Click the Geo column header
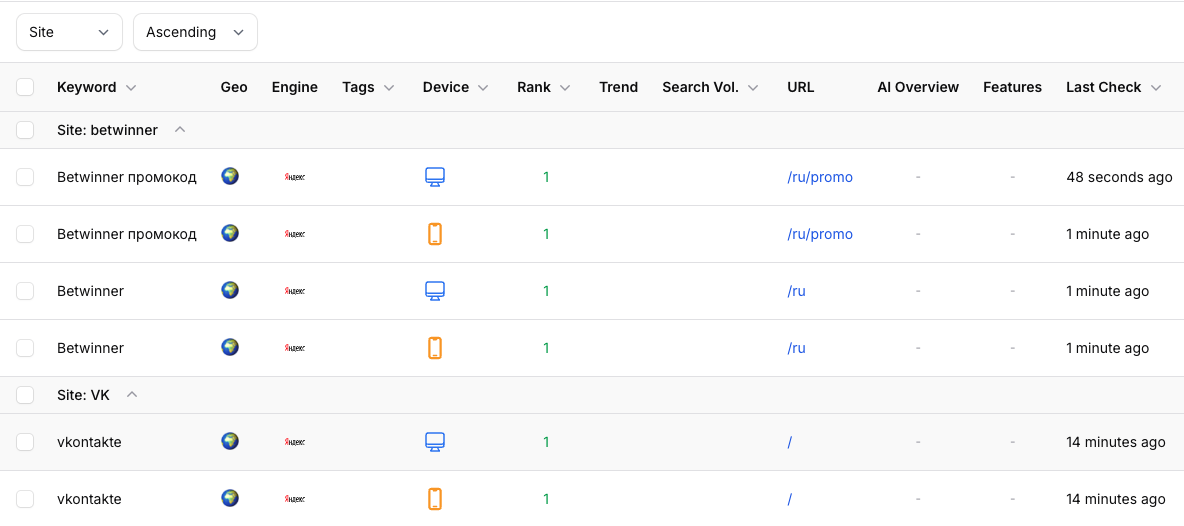The height and width of the screenshot is (526, 1184). [x=234, y=88]
